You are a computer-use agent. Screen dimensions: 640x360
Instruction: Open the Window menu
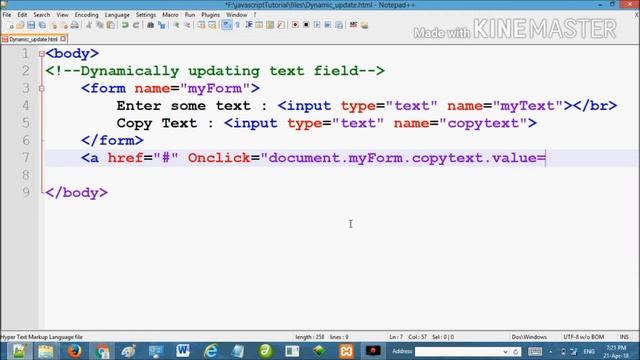236,15
